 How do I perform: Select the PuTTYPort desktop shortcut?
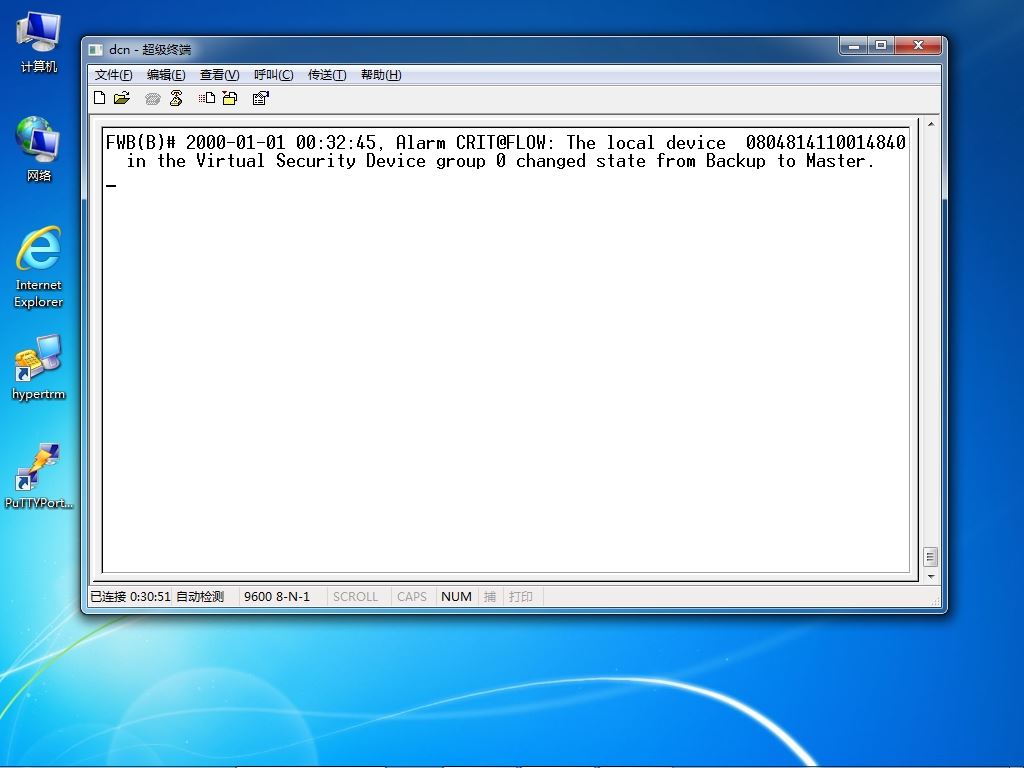(39, 476)
